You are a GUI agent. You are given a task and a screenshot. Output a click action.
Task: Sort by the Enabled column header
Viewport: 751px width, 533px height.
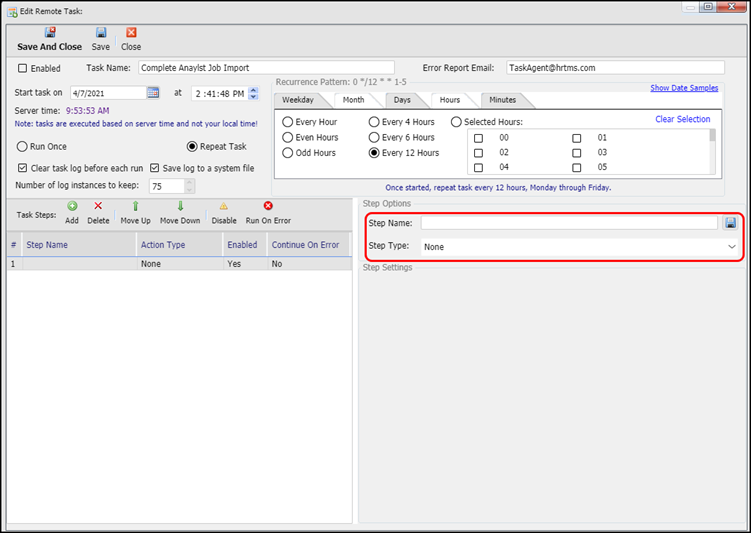click(x=245, y=245)
